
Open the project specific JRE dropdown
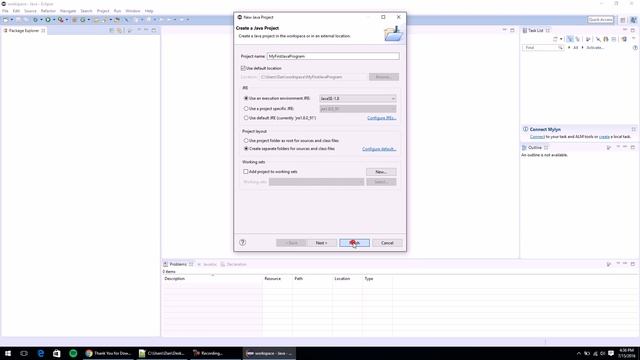[358, 109]
